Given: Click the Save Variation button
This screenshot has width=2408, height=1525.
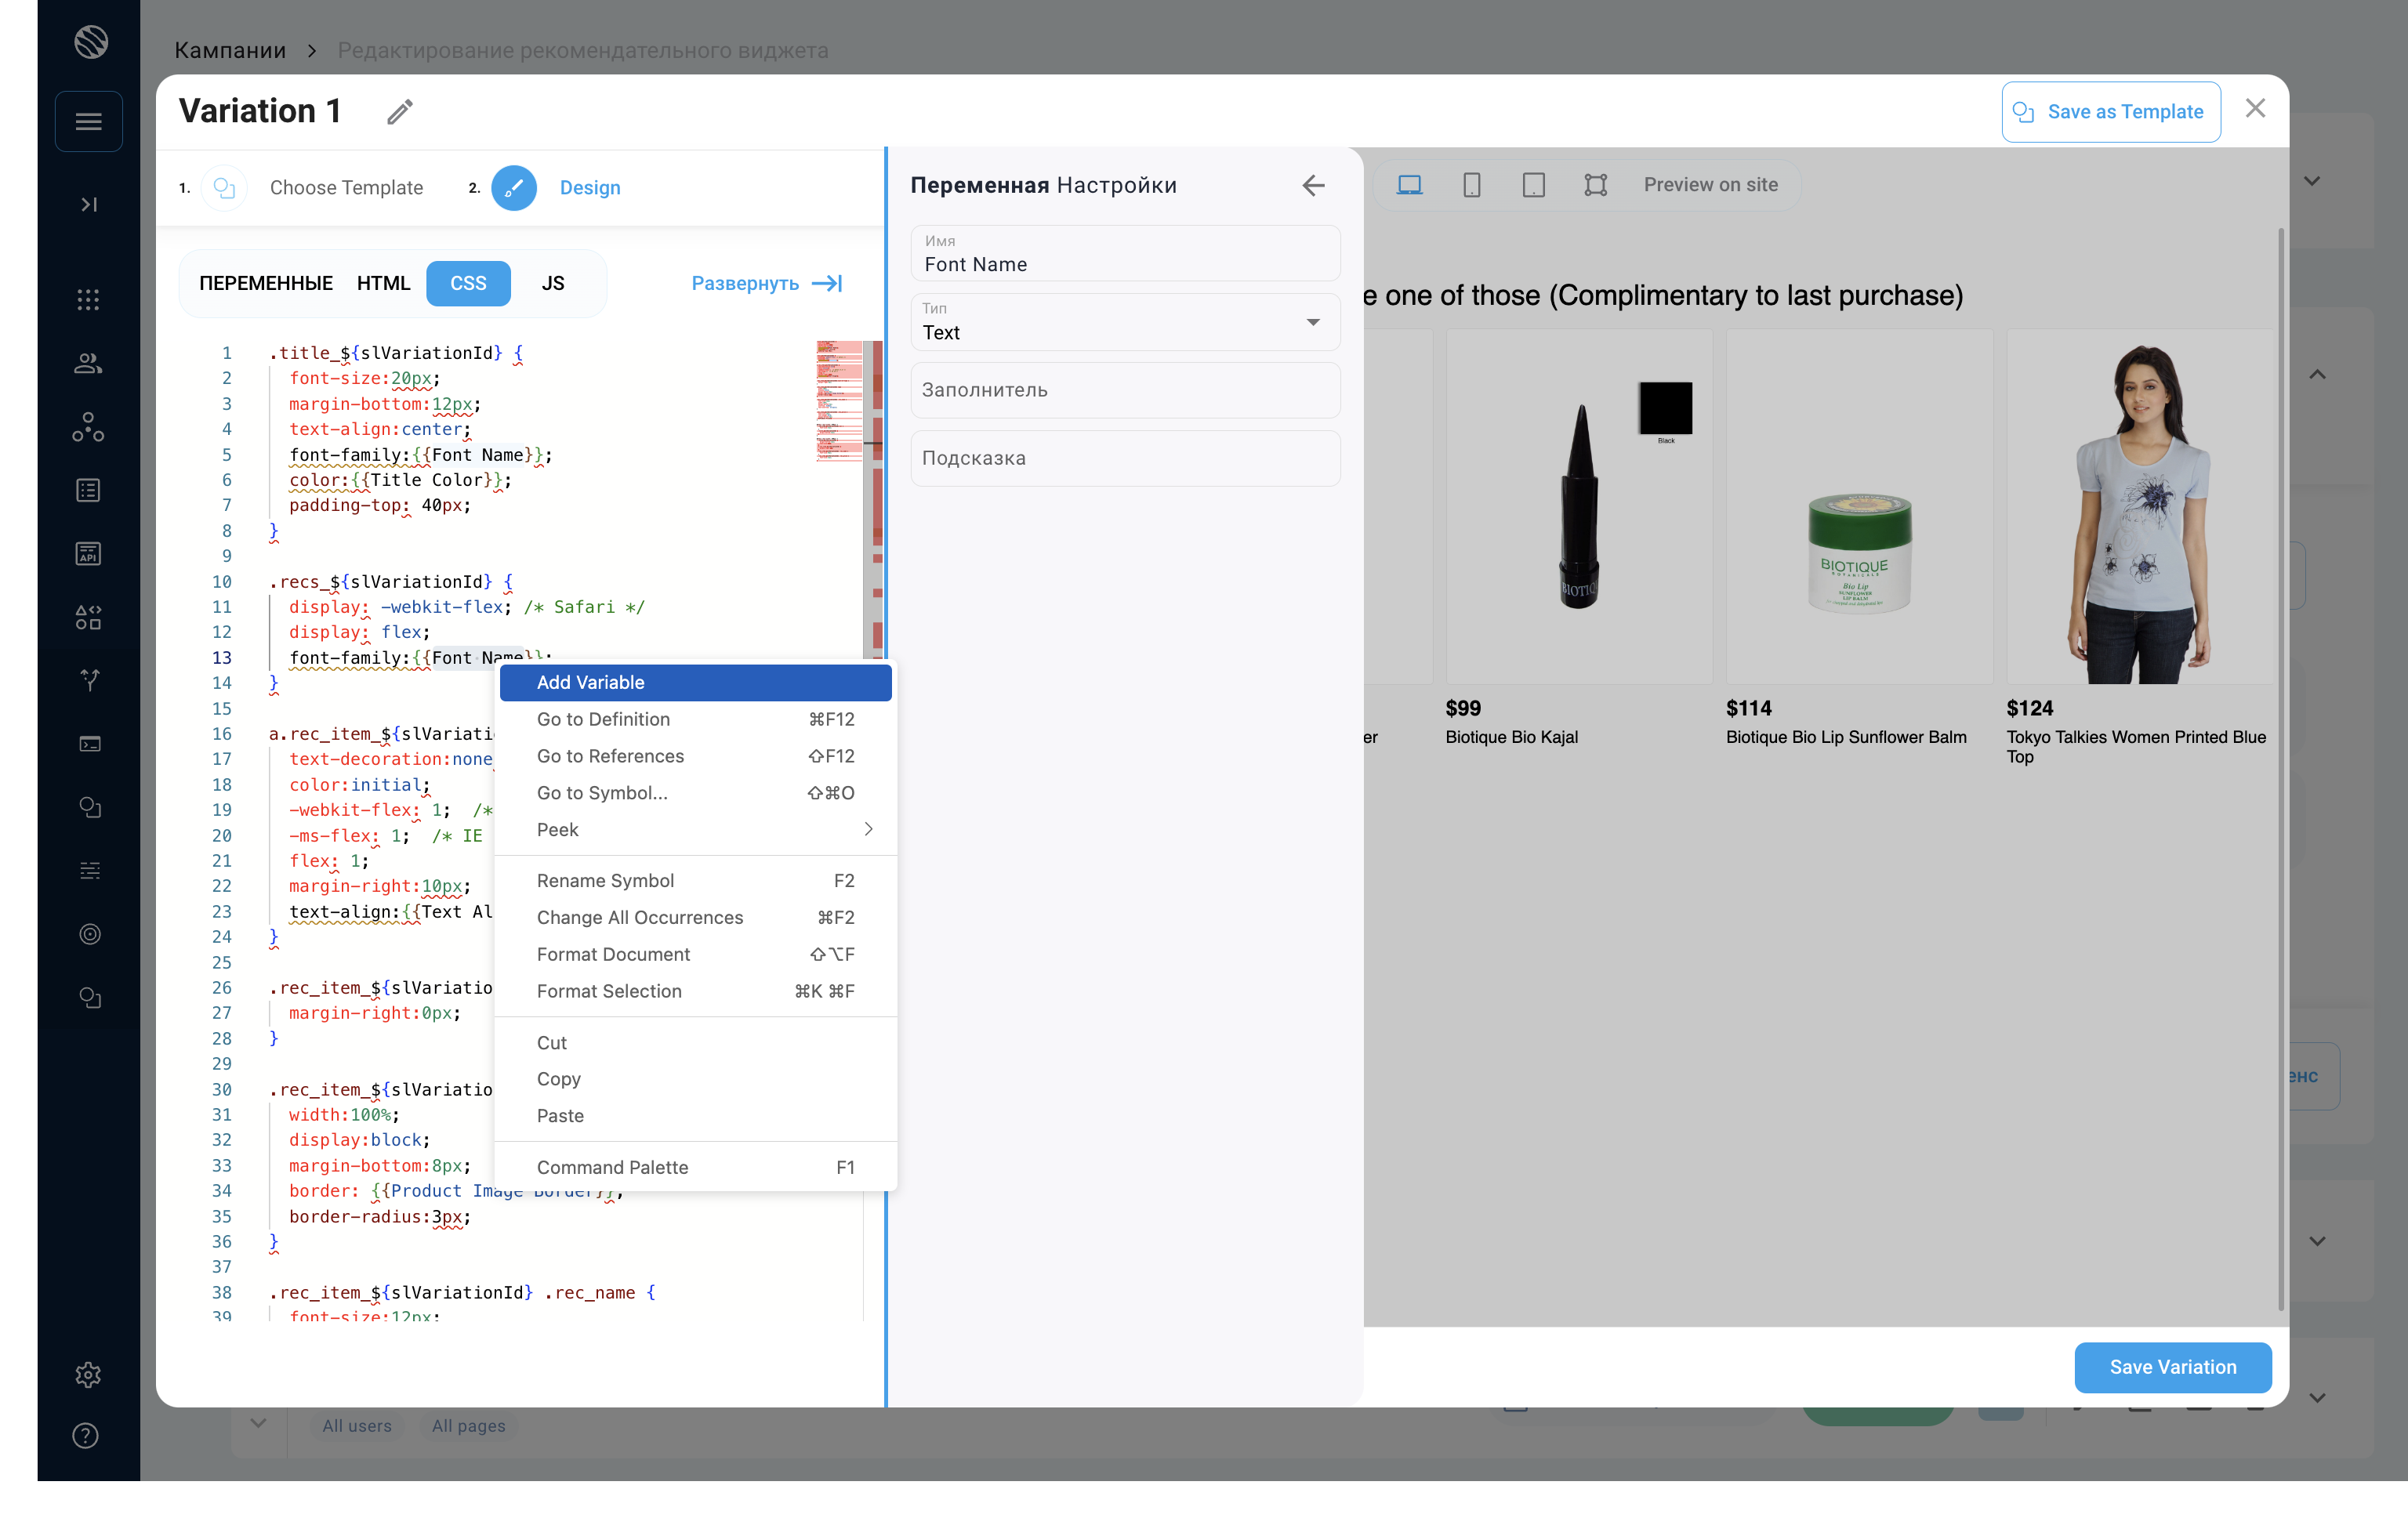Looking at the screenshot, I should point(2172,1367).
